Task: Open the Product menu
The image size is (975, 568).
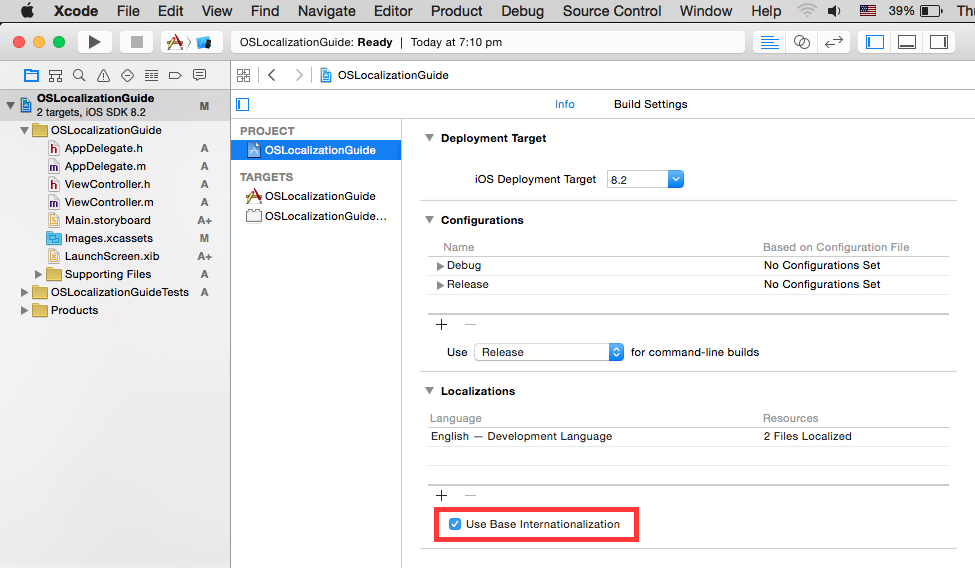Action: pos(456,11)
